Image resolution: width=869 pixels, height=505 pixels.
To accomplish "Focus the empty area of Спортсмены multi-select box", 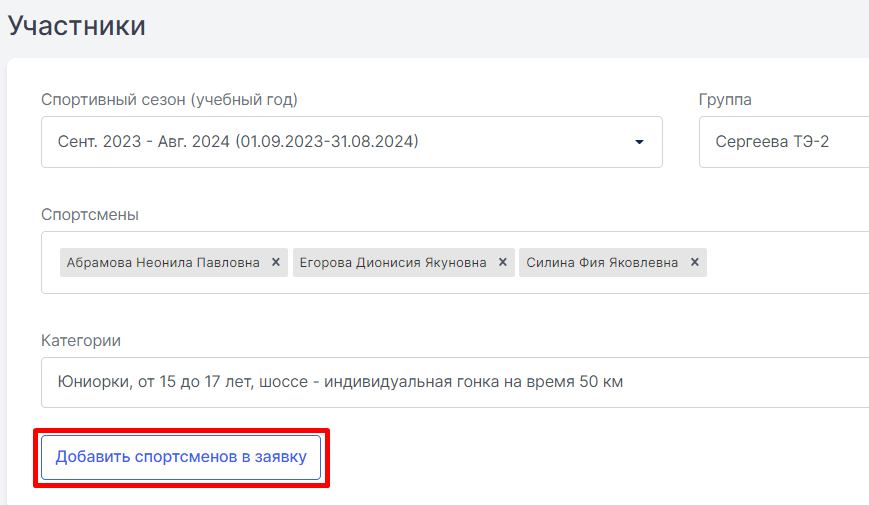I will pyautogui.click(x=787, y=263).
